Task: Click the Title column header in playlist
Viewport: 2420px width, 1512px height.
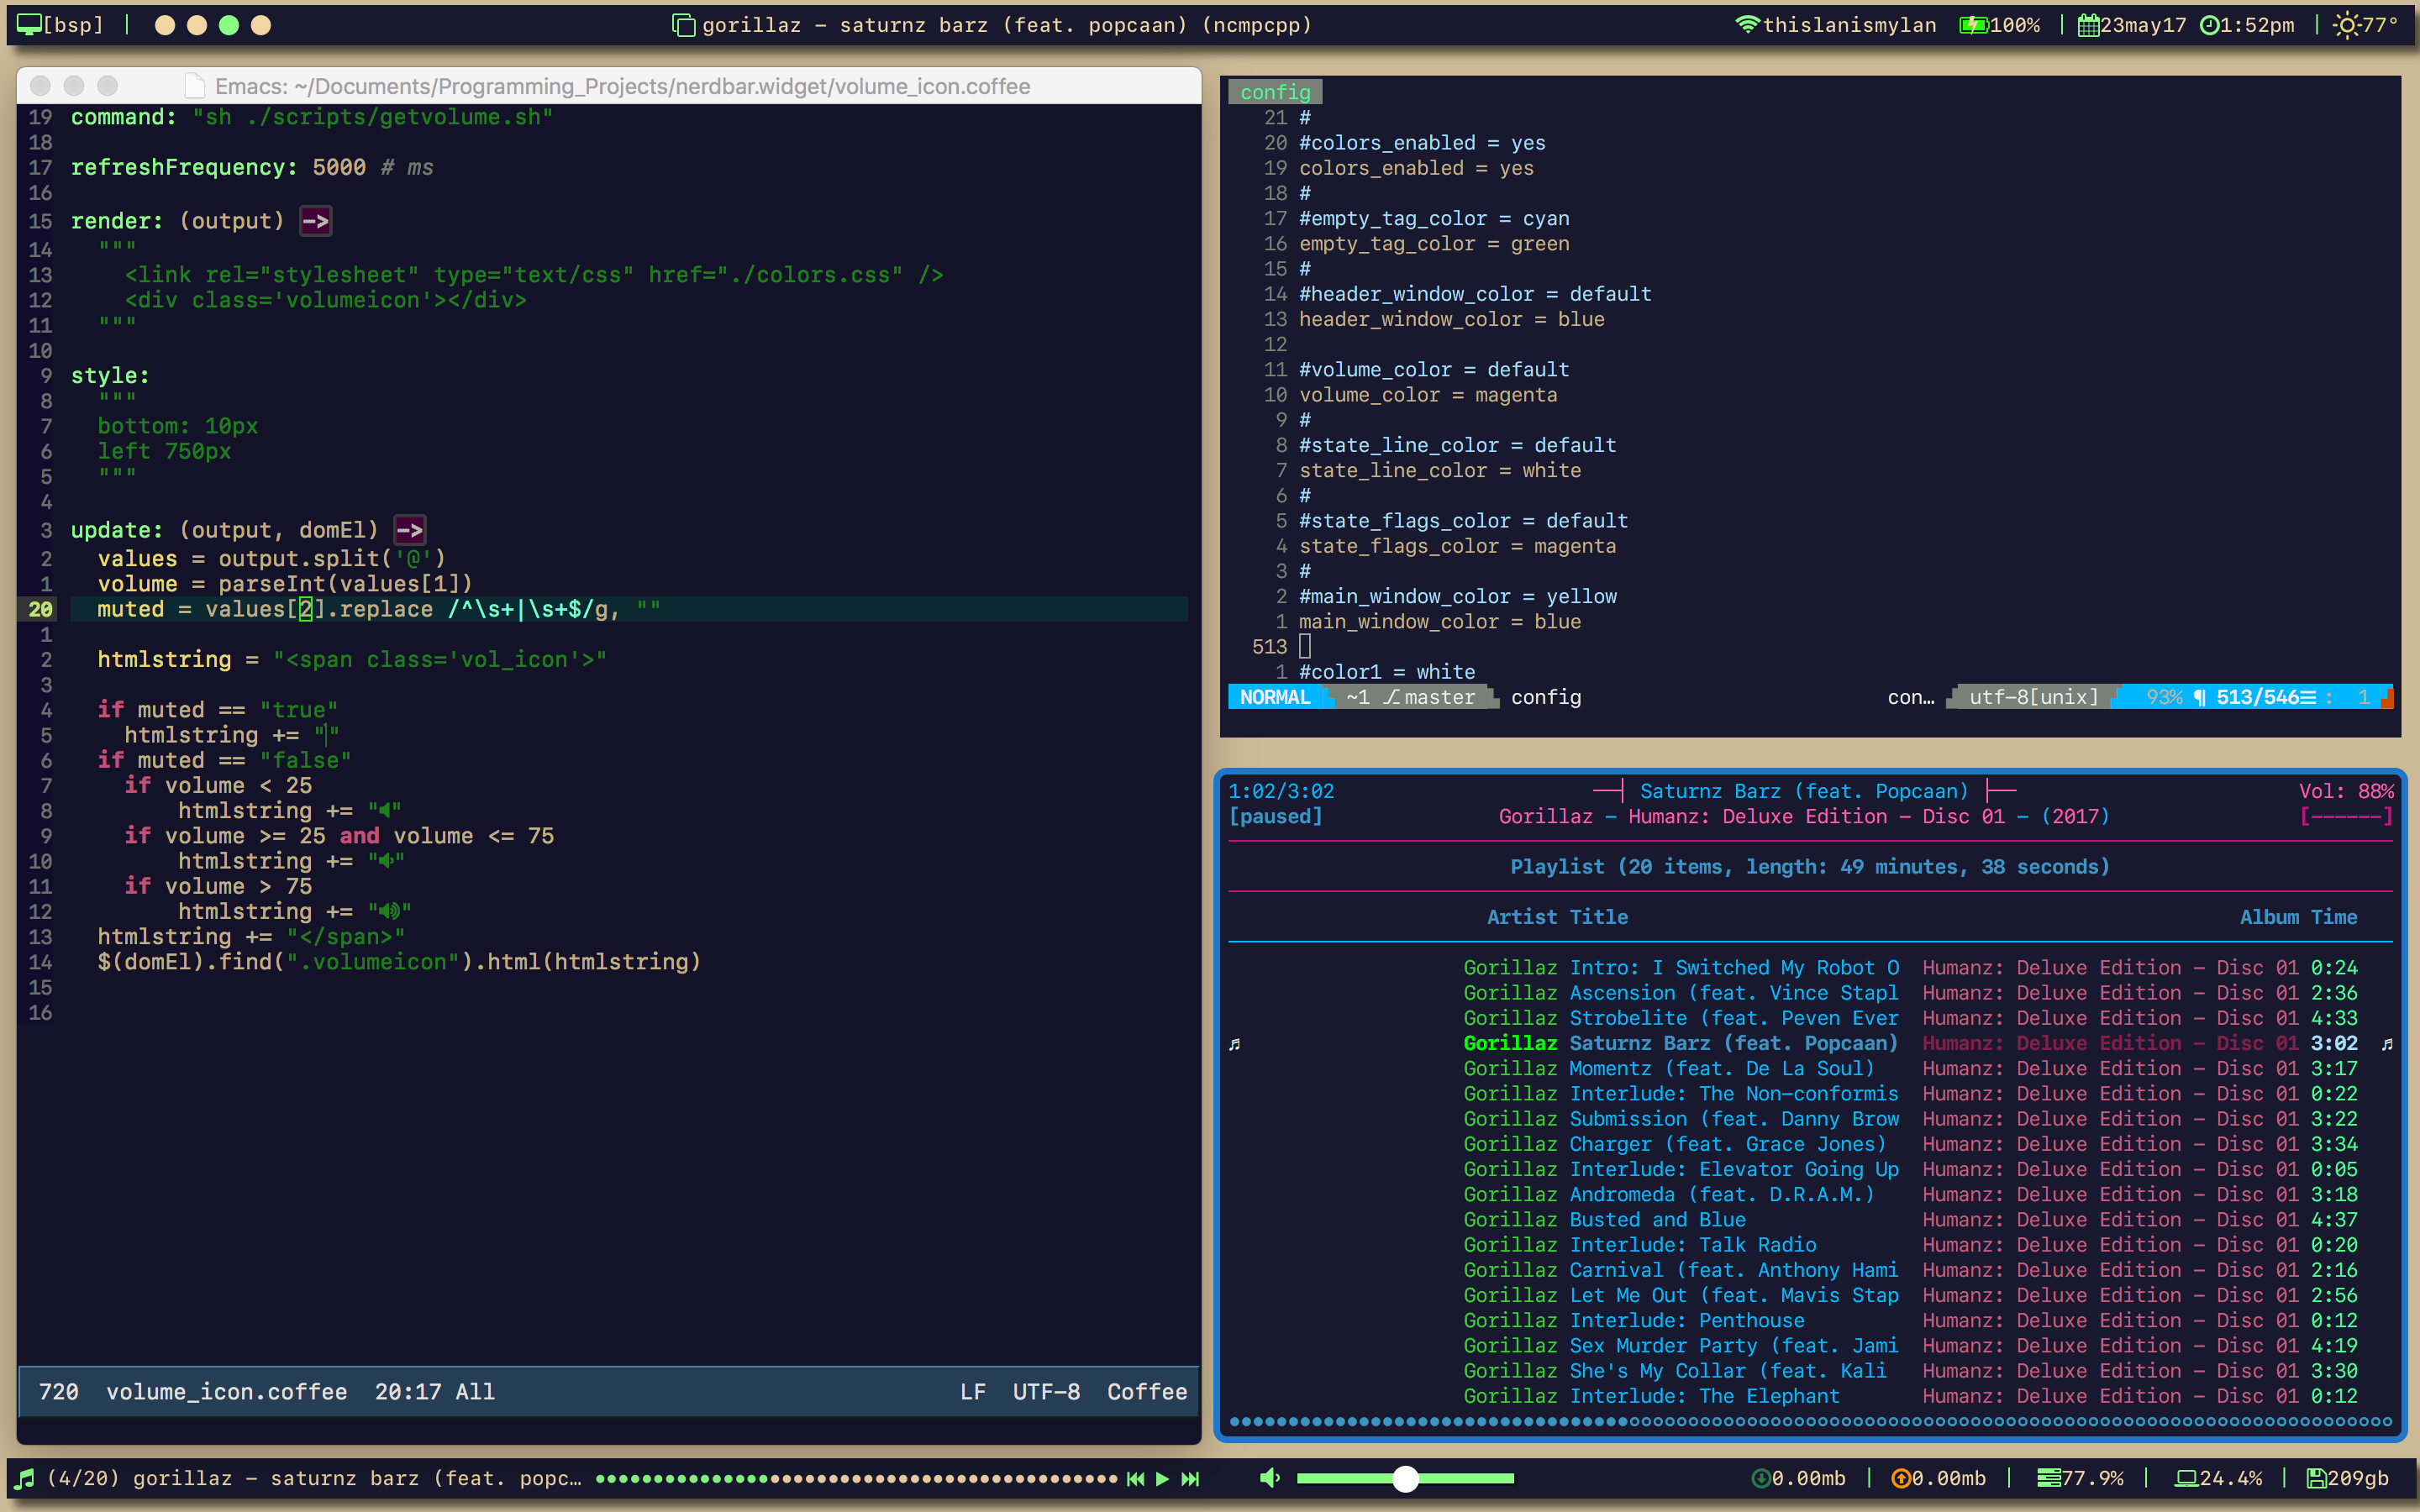Action: coord(1598,917)
